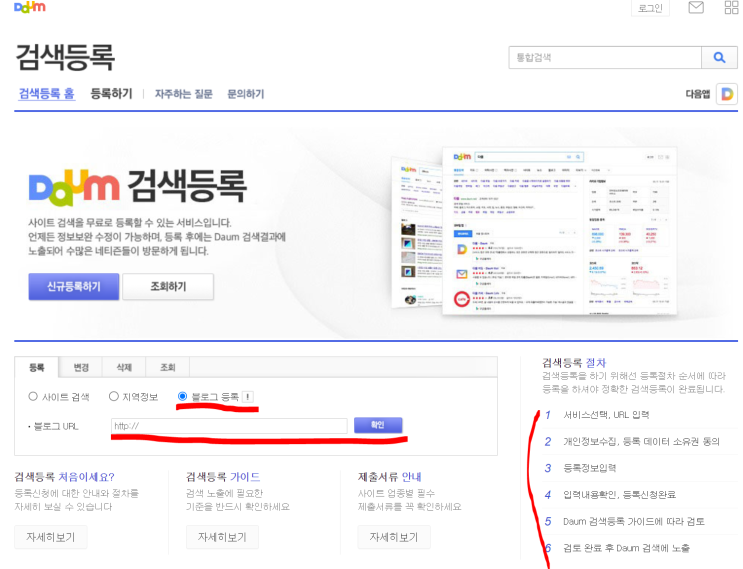Click the 신규등록하기 button
The height and width of the screenshot is (569, 743).
(x=73, y=287)
